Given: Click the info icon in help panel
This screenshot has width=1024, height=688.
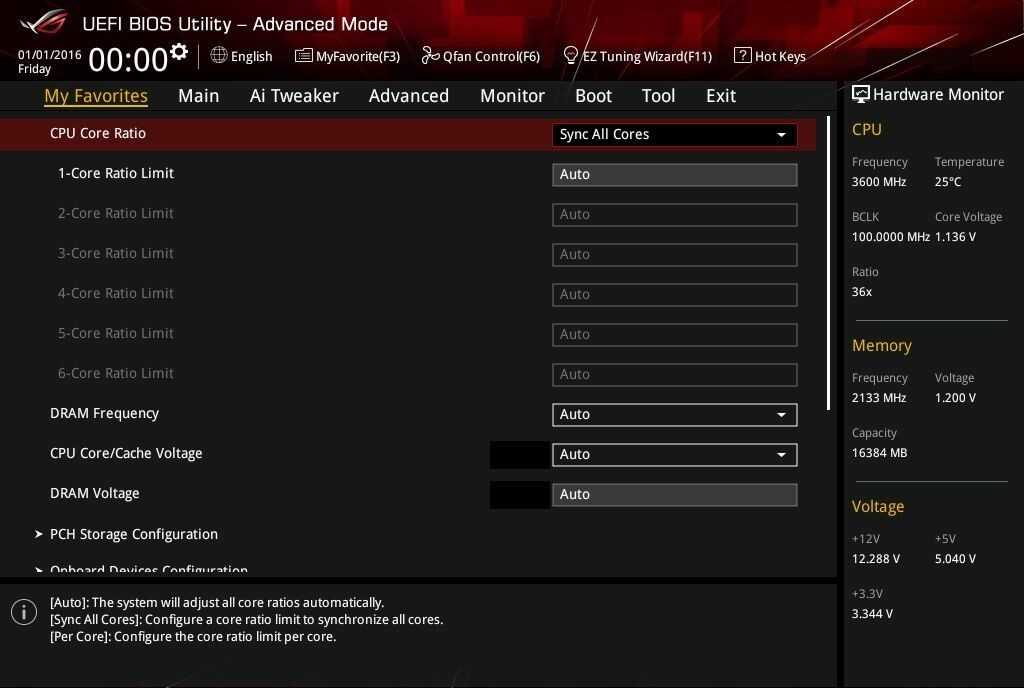Looking at the screenshot, I should pyautogui.click(x=24, y=612).
